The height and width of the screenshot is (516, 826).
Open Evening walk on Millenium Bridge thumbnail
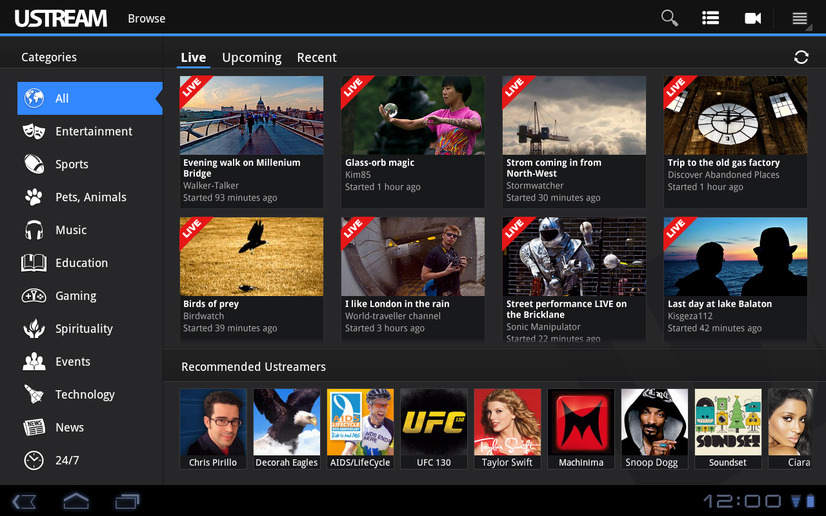pos(251,115)
